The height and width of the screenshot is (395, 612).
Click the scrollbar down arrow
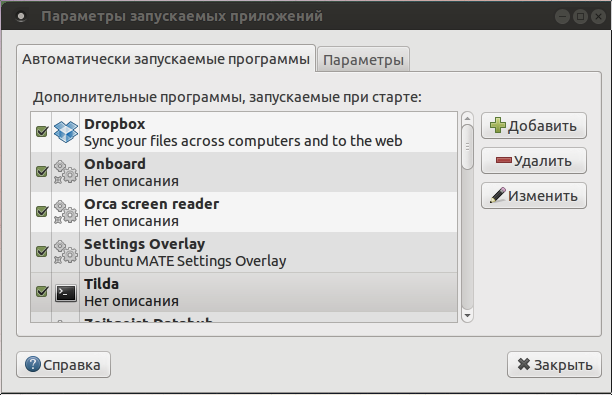[x=467, y=315]
